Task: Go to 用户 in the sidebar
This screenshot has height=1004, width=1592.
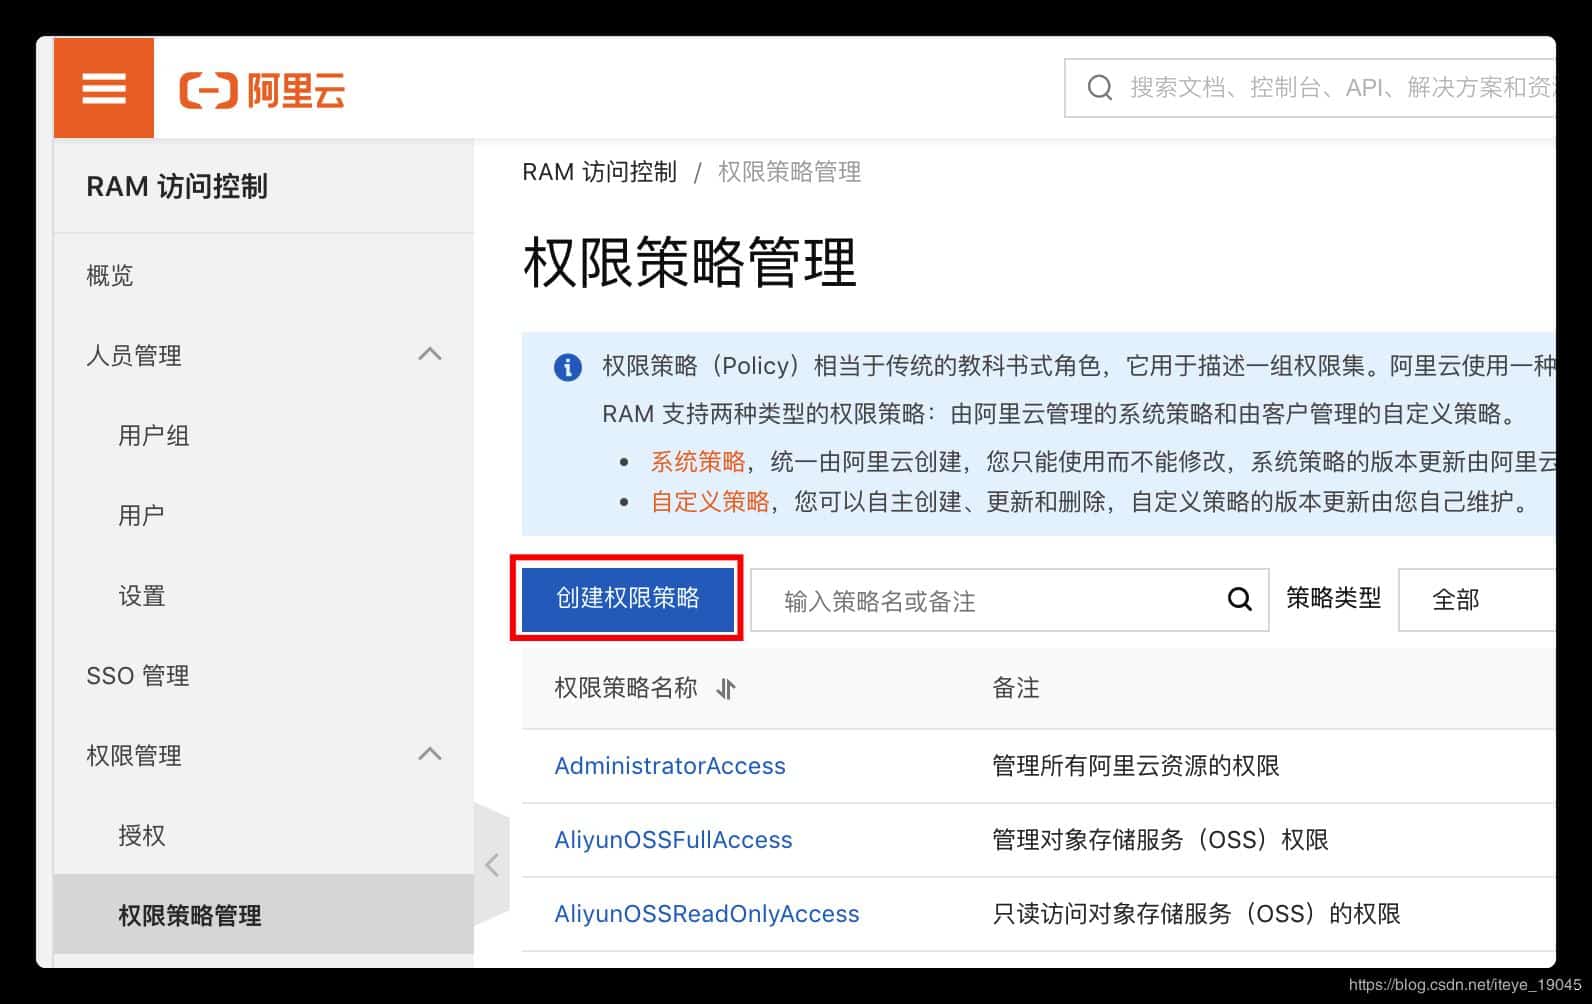Action: click(x=141, y=516)
